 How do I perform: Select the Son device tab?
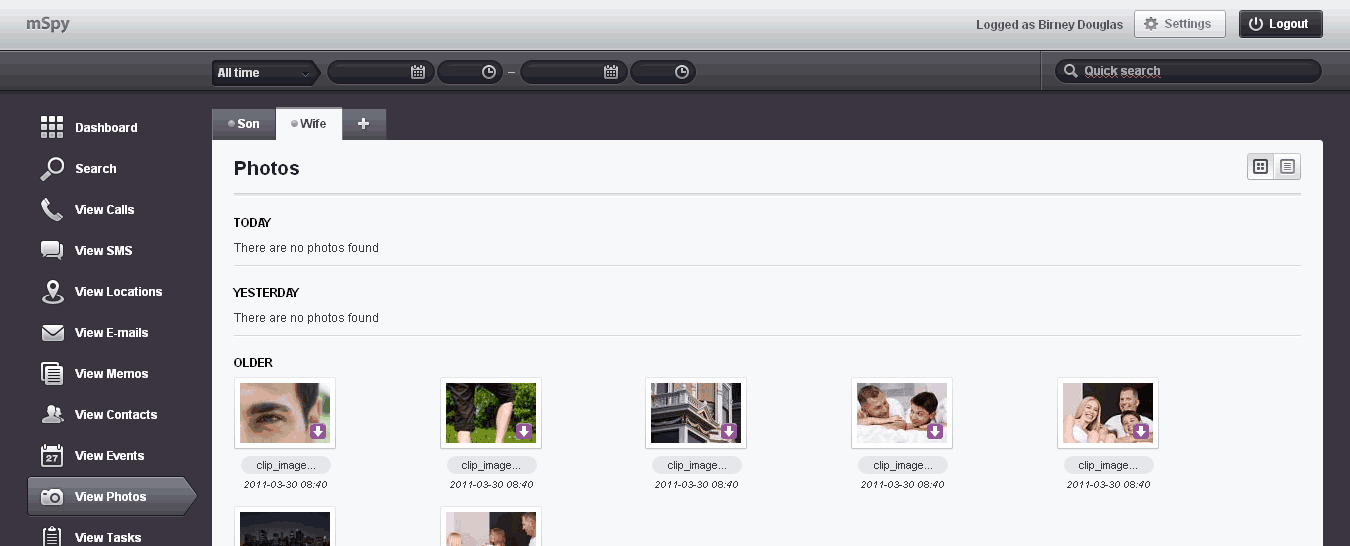[x=244, y=124]
